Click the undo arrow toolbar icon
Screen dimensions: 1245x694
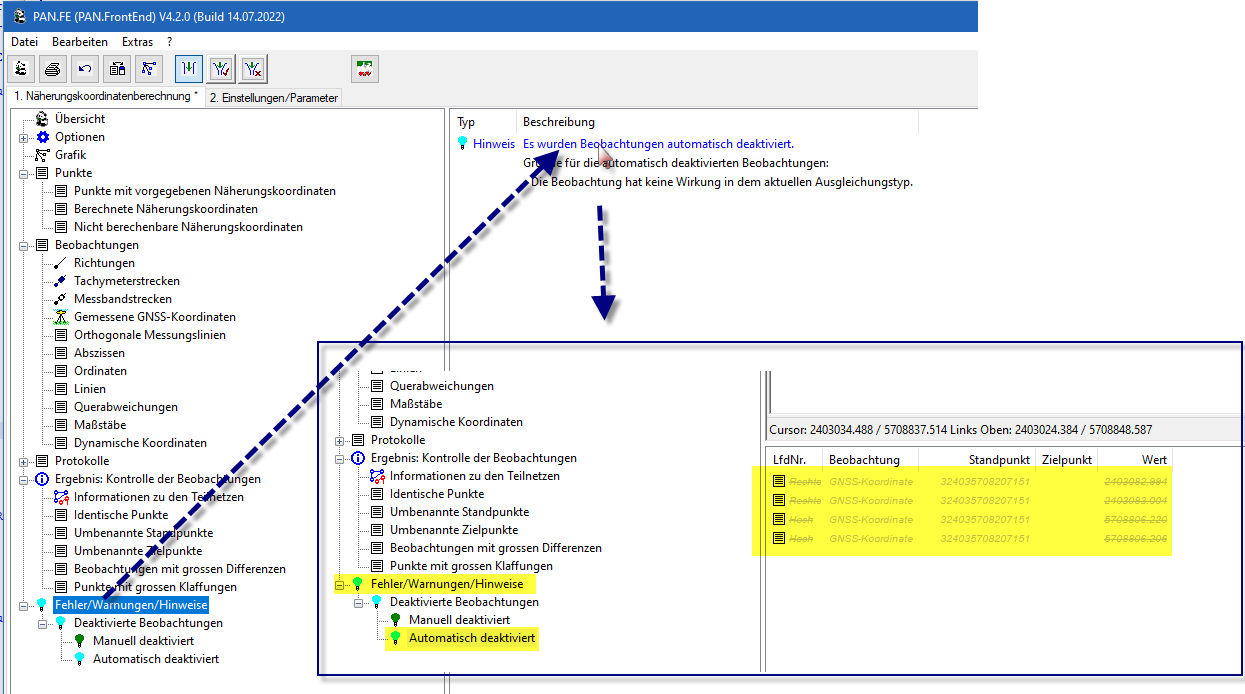pyautogui.click(x=85, y=69)
